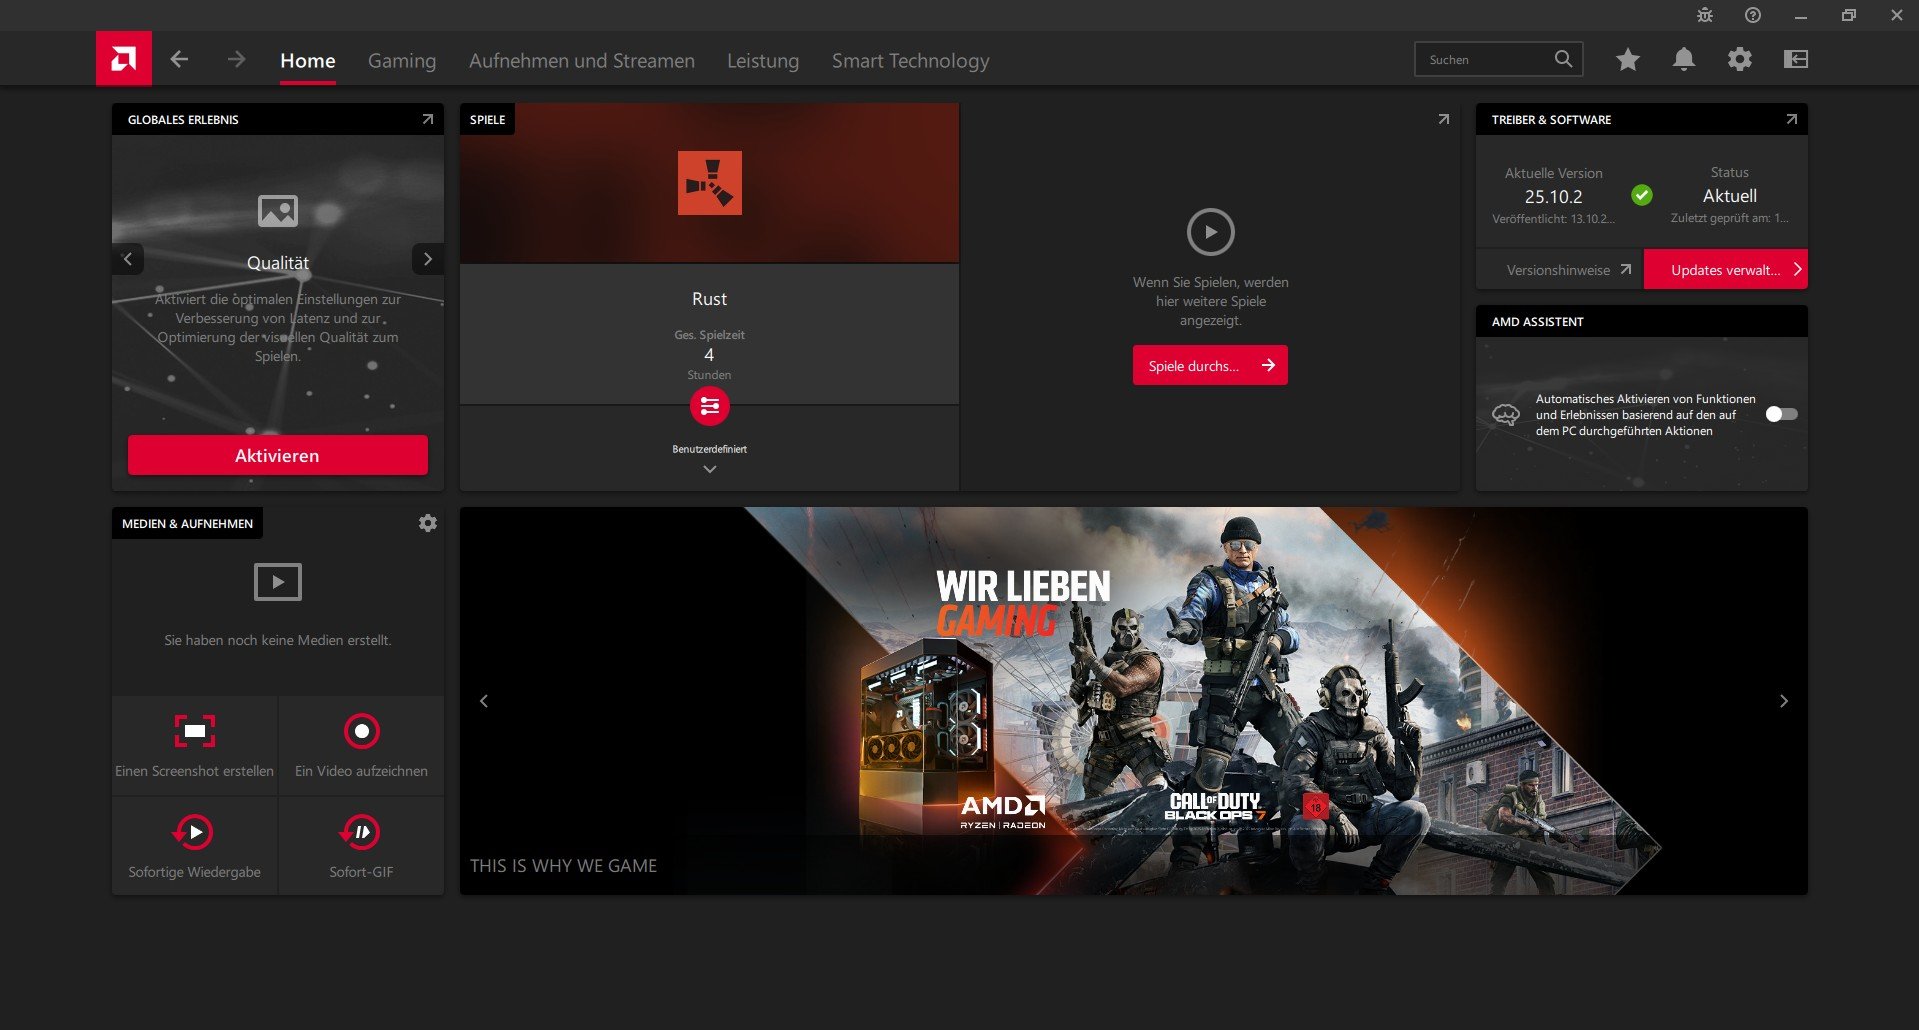
Task: Click the green status checkmark
Action: point(1642,195)
